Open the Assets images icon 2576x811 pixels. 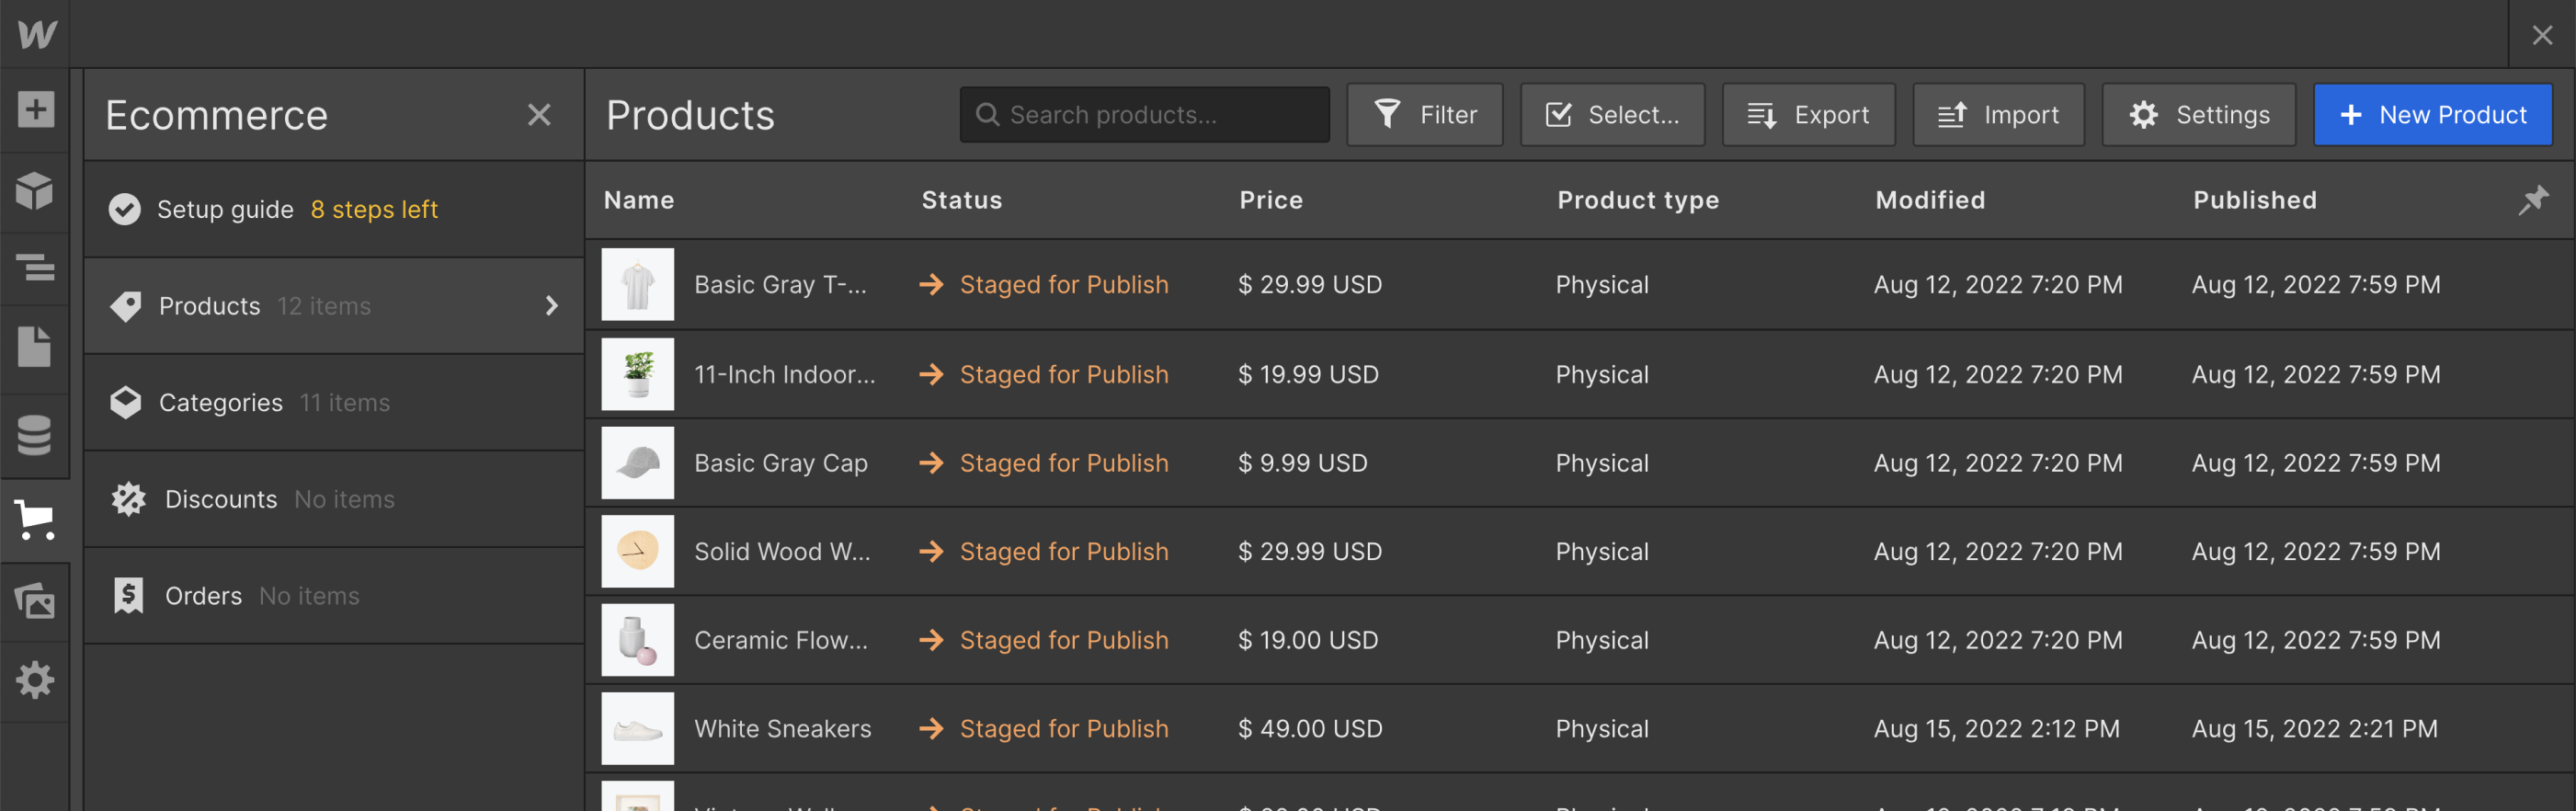click(35, 600)
